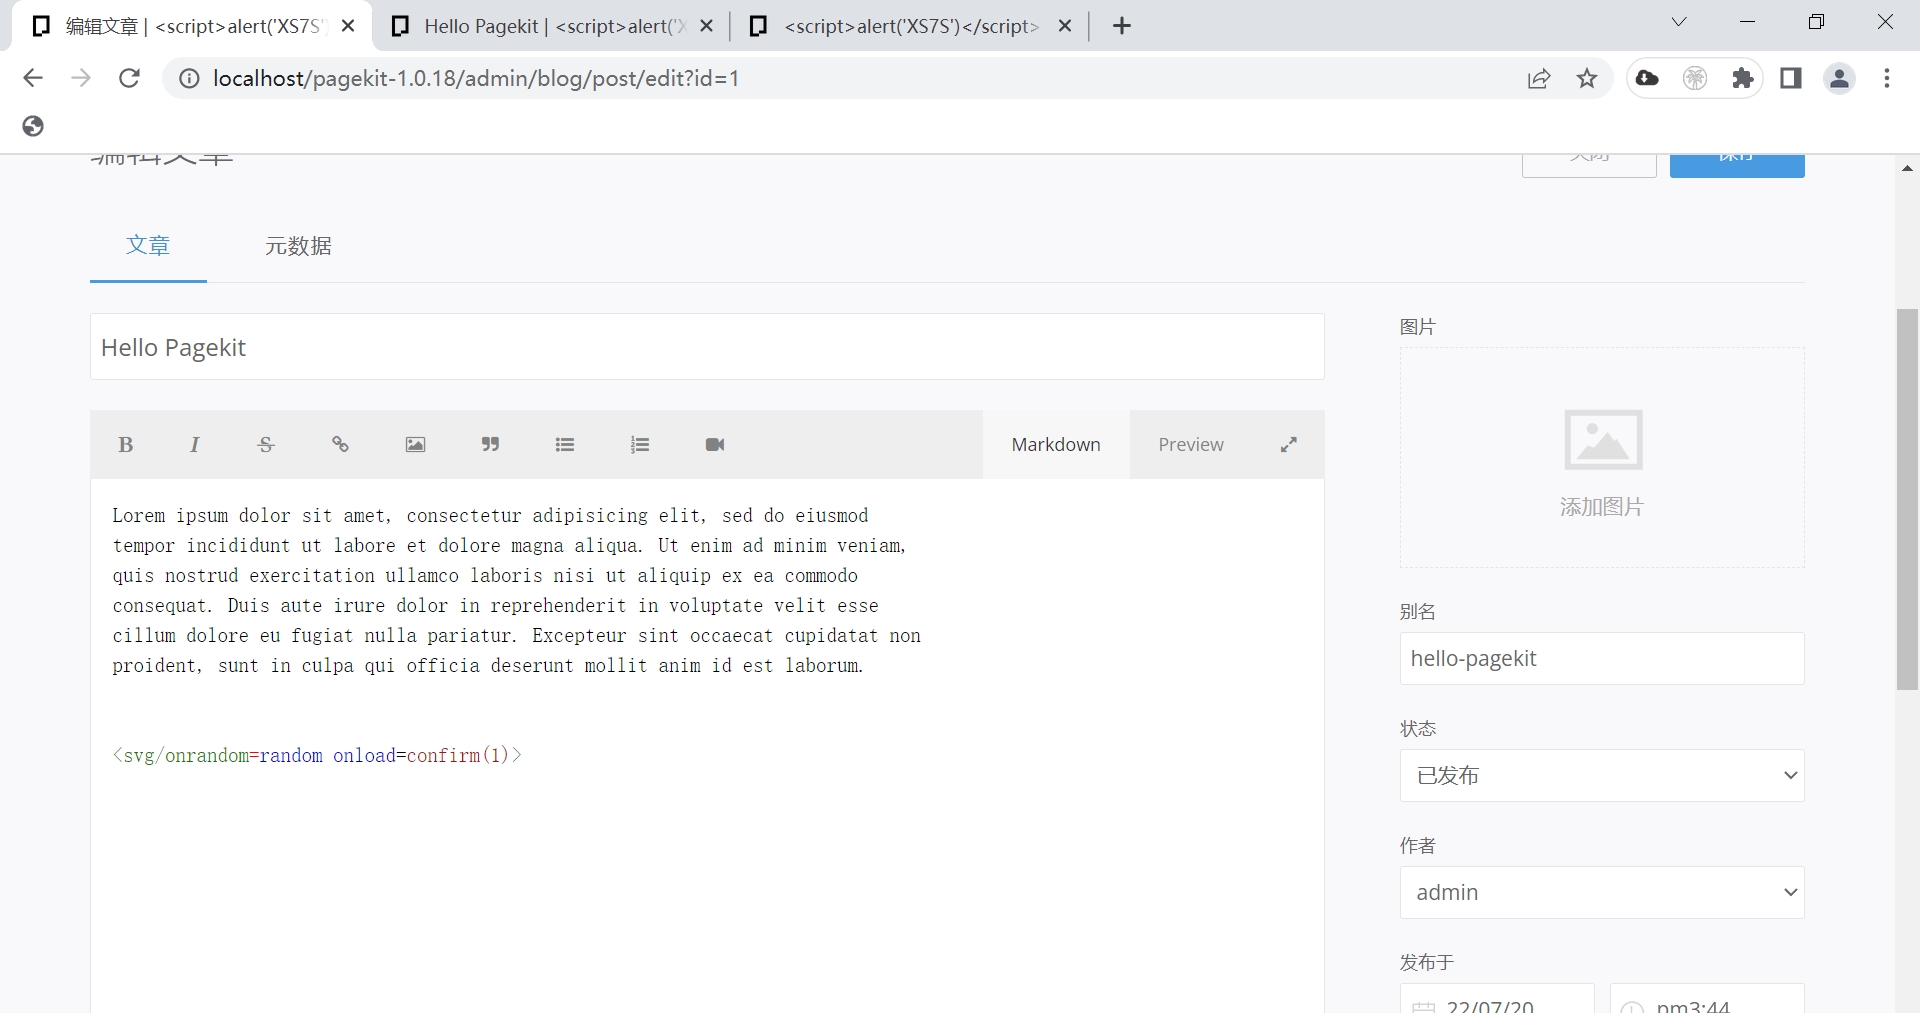Click the publish date field
The width and height of the screenshot is (1920, 1013).
click(x=1497, y=1000)
